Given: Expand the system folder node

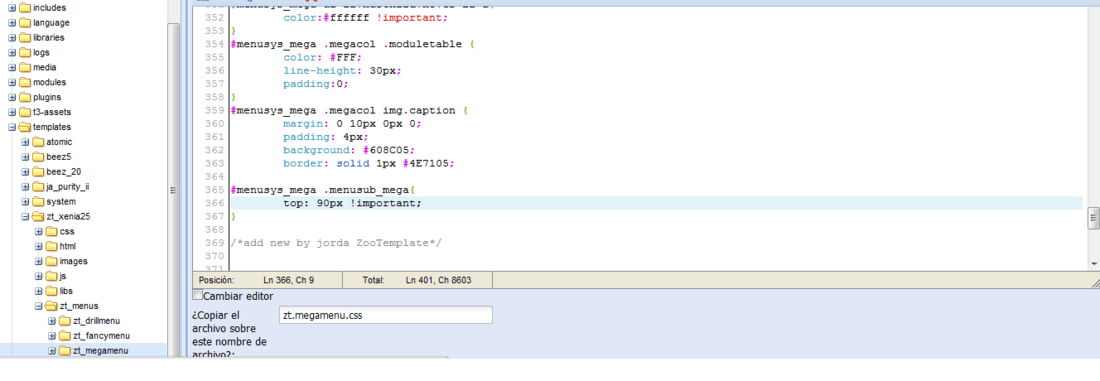Looking at the screenshot, I should [x=25, y=201].
